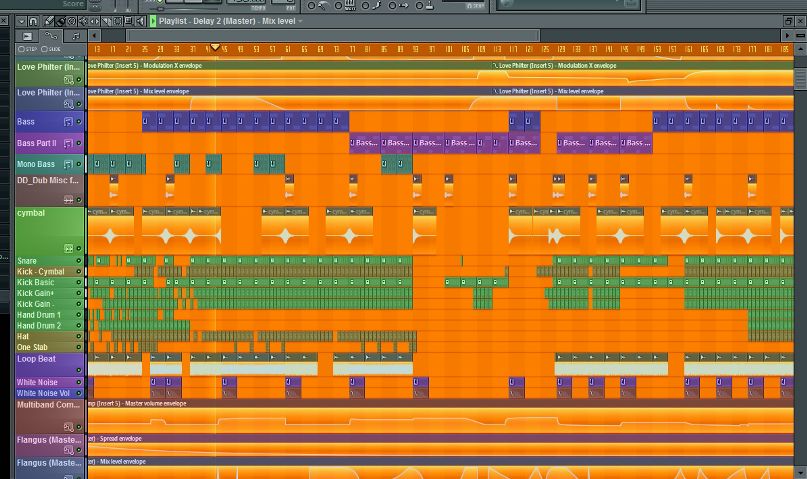Mute the Loop Beat track
Image resolution: width=807 pixels, height=479 pixels.
click(x=79, y=370)
